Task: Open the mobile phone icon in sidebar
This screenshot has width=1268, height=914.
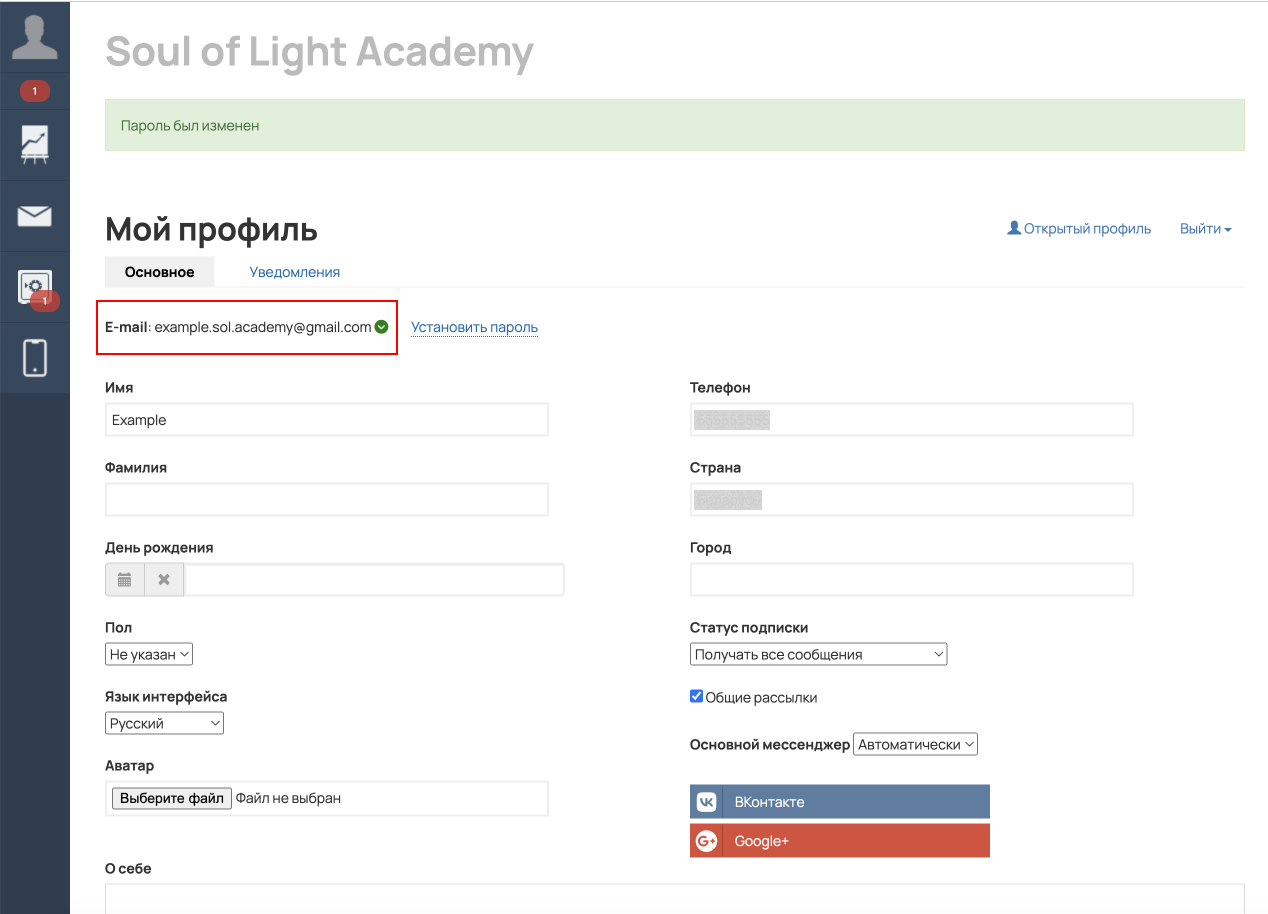Action: click(35, 358)
